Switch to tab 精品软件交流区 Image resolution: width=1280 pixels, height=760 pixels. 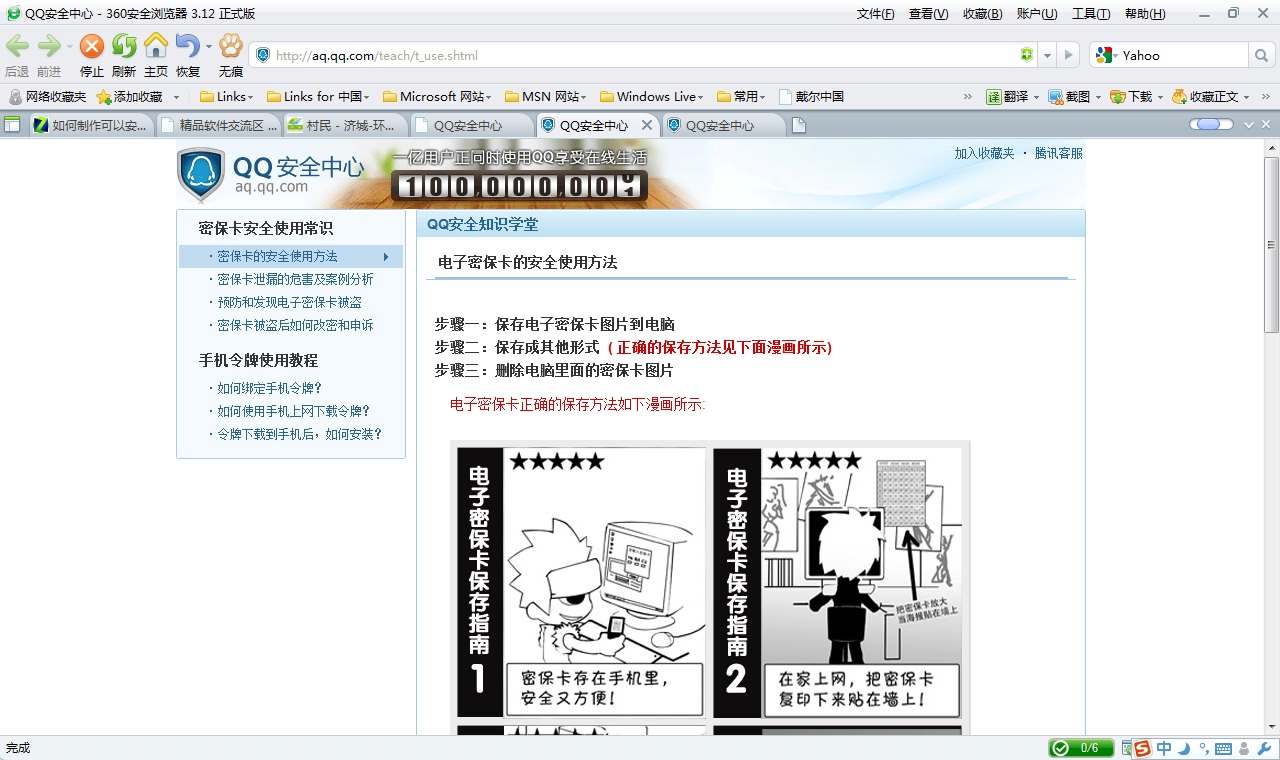218,125
